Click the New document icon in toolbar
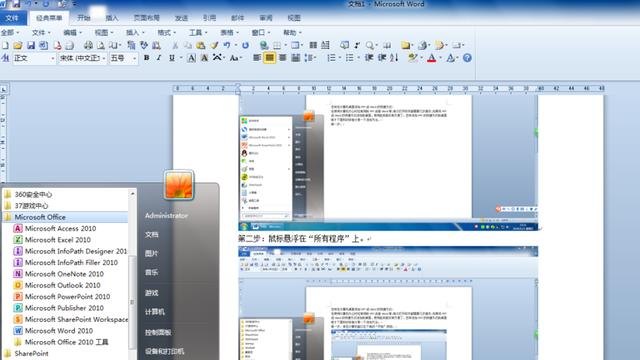640x360 pixels. point(5,45)
